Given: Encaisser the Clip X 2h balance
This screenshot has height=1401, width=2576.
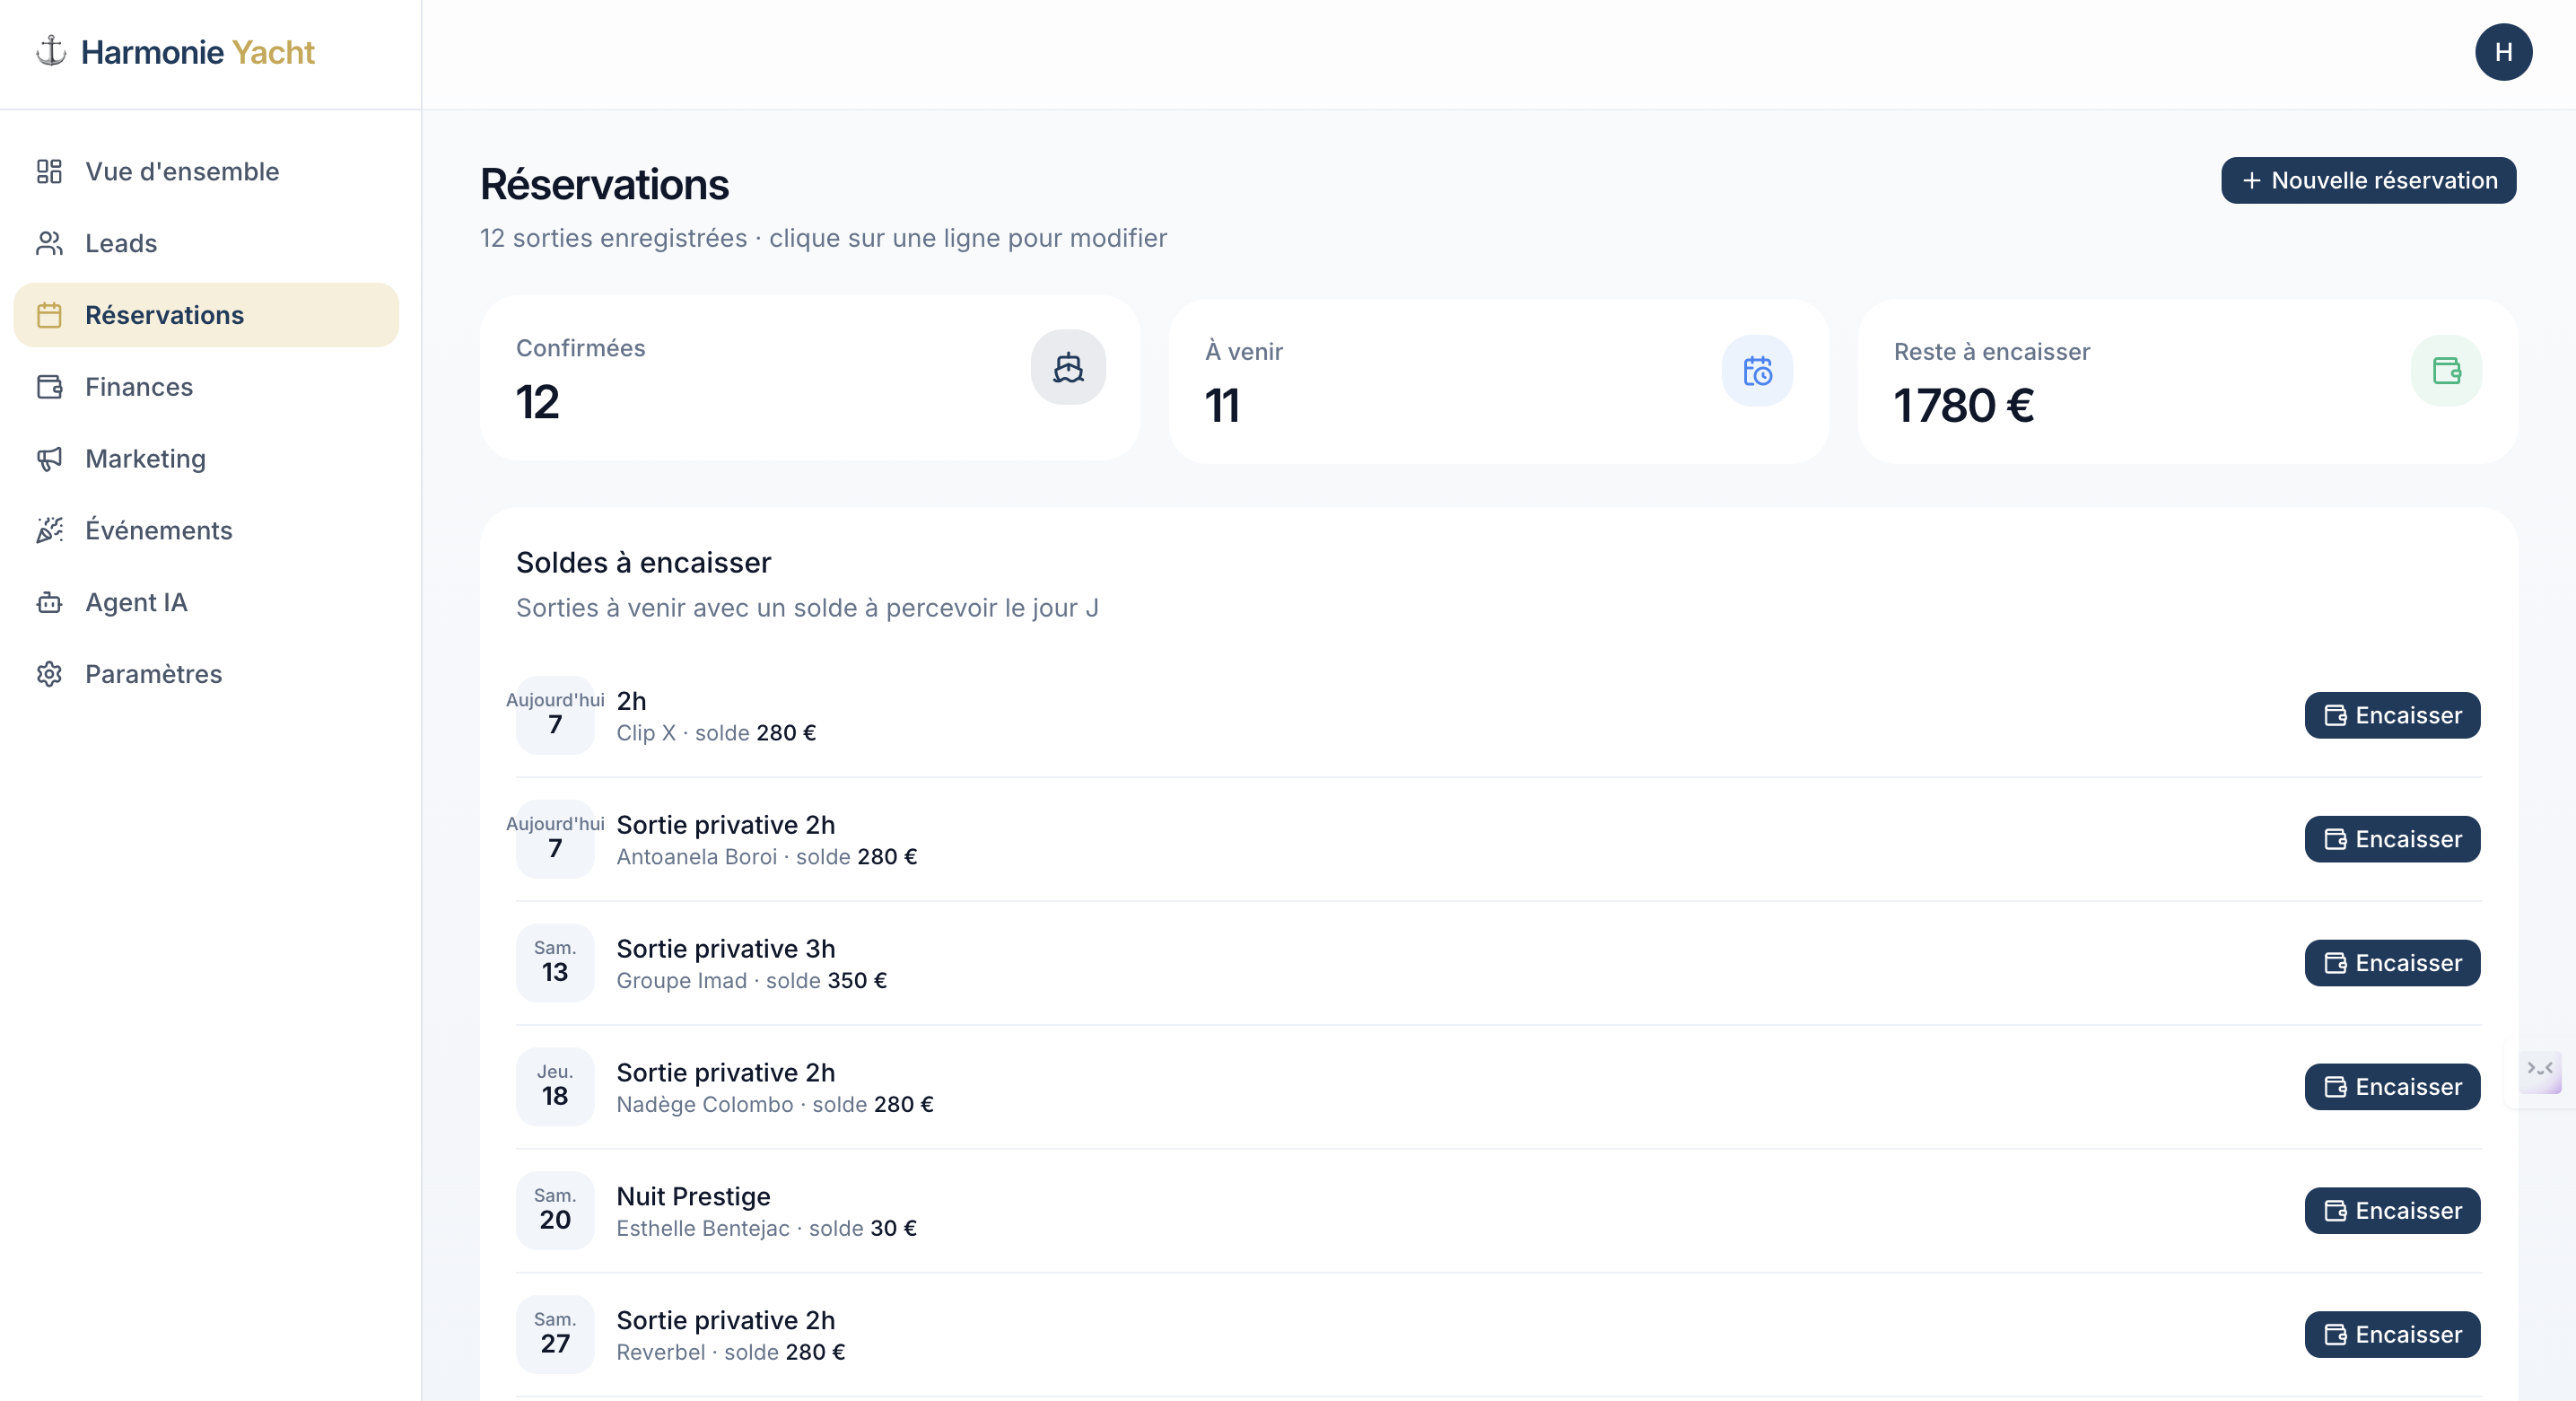Looking at the screenshot, I should pyautogui.click(x=2392, y=715).
